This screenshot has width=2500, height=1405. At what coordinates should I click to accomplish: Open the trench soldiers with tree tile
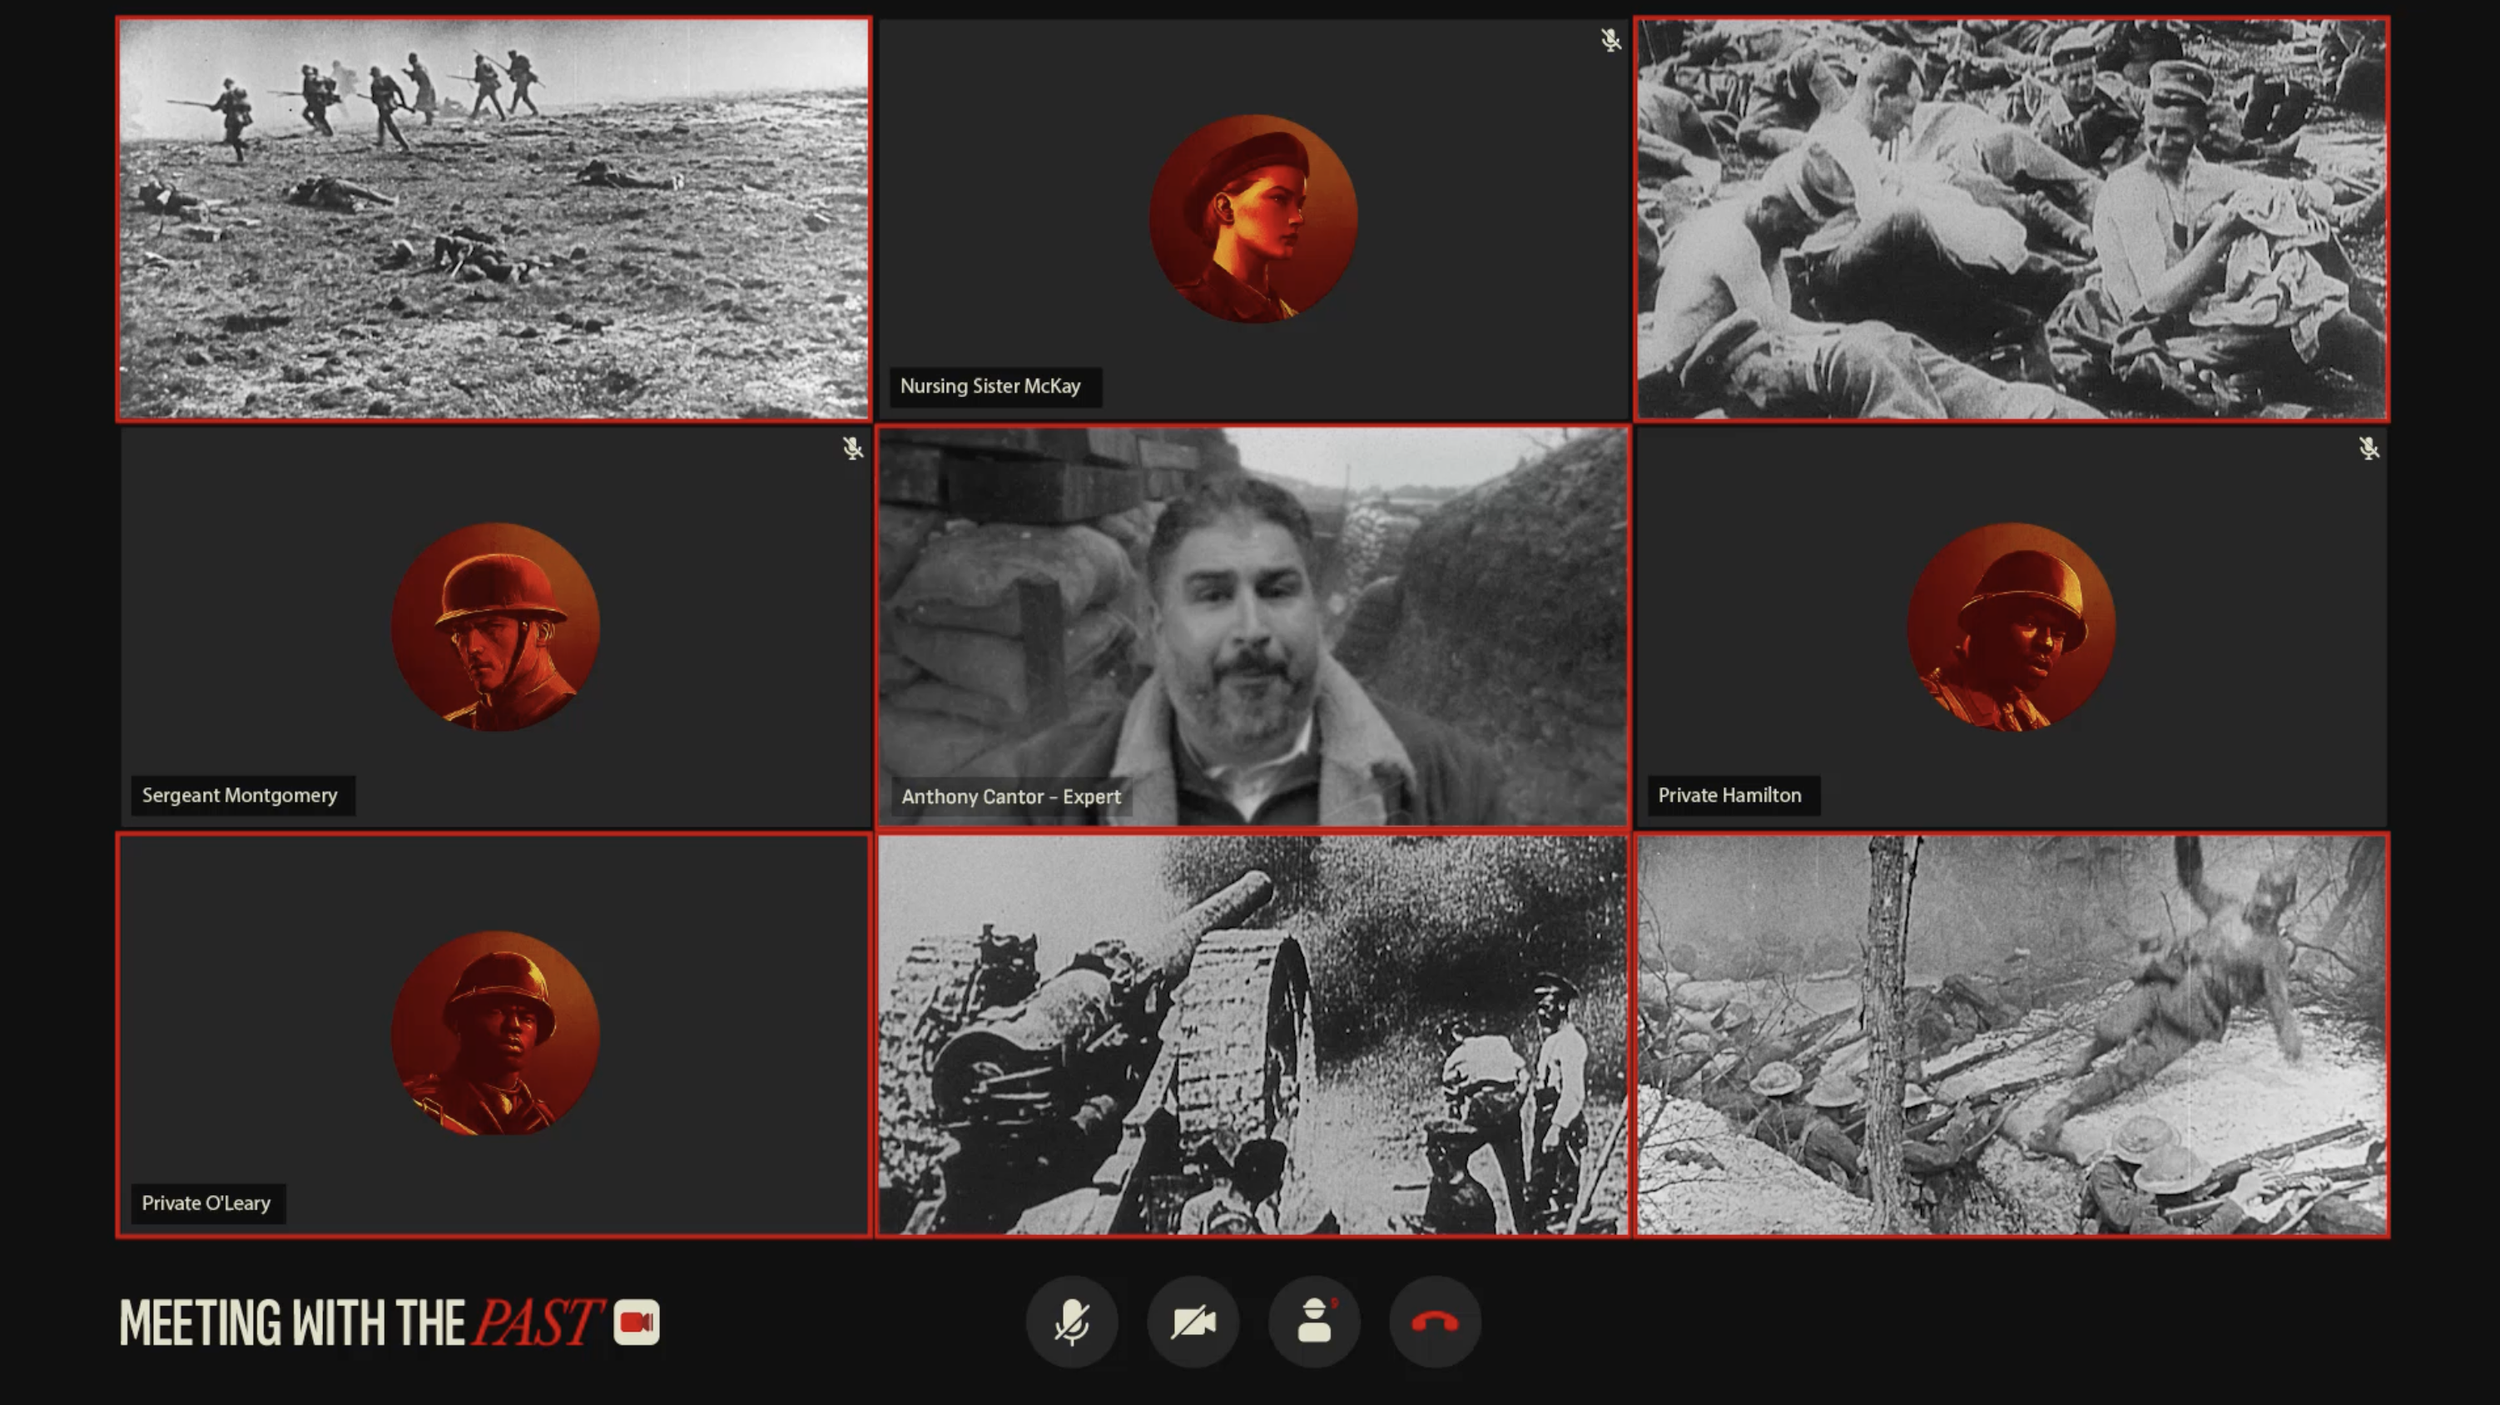tap(2011, 1035)
